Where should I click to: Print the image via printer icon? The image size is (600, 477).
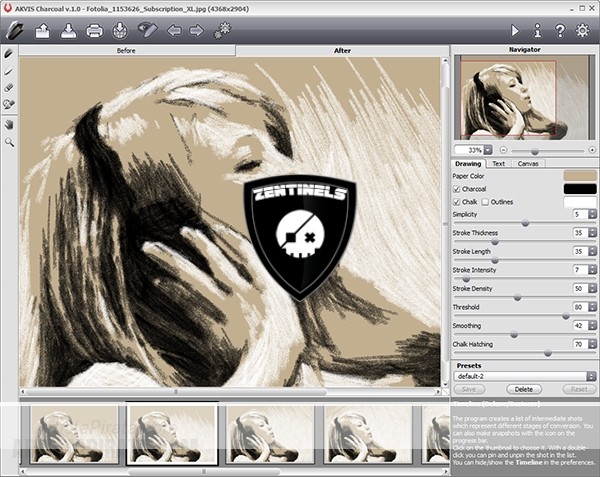click(x=94, y=31)
